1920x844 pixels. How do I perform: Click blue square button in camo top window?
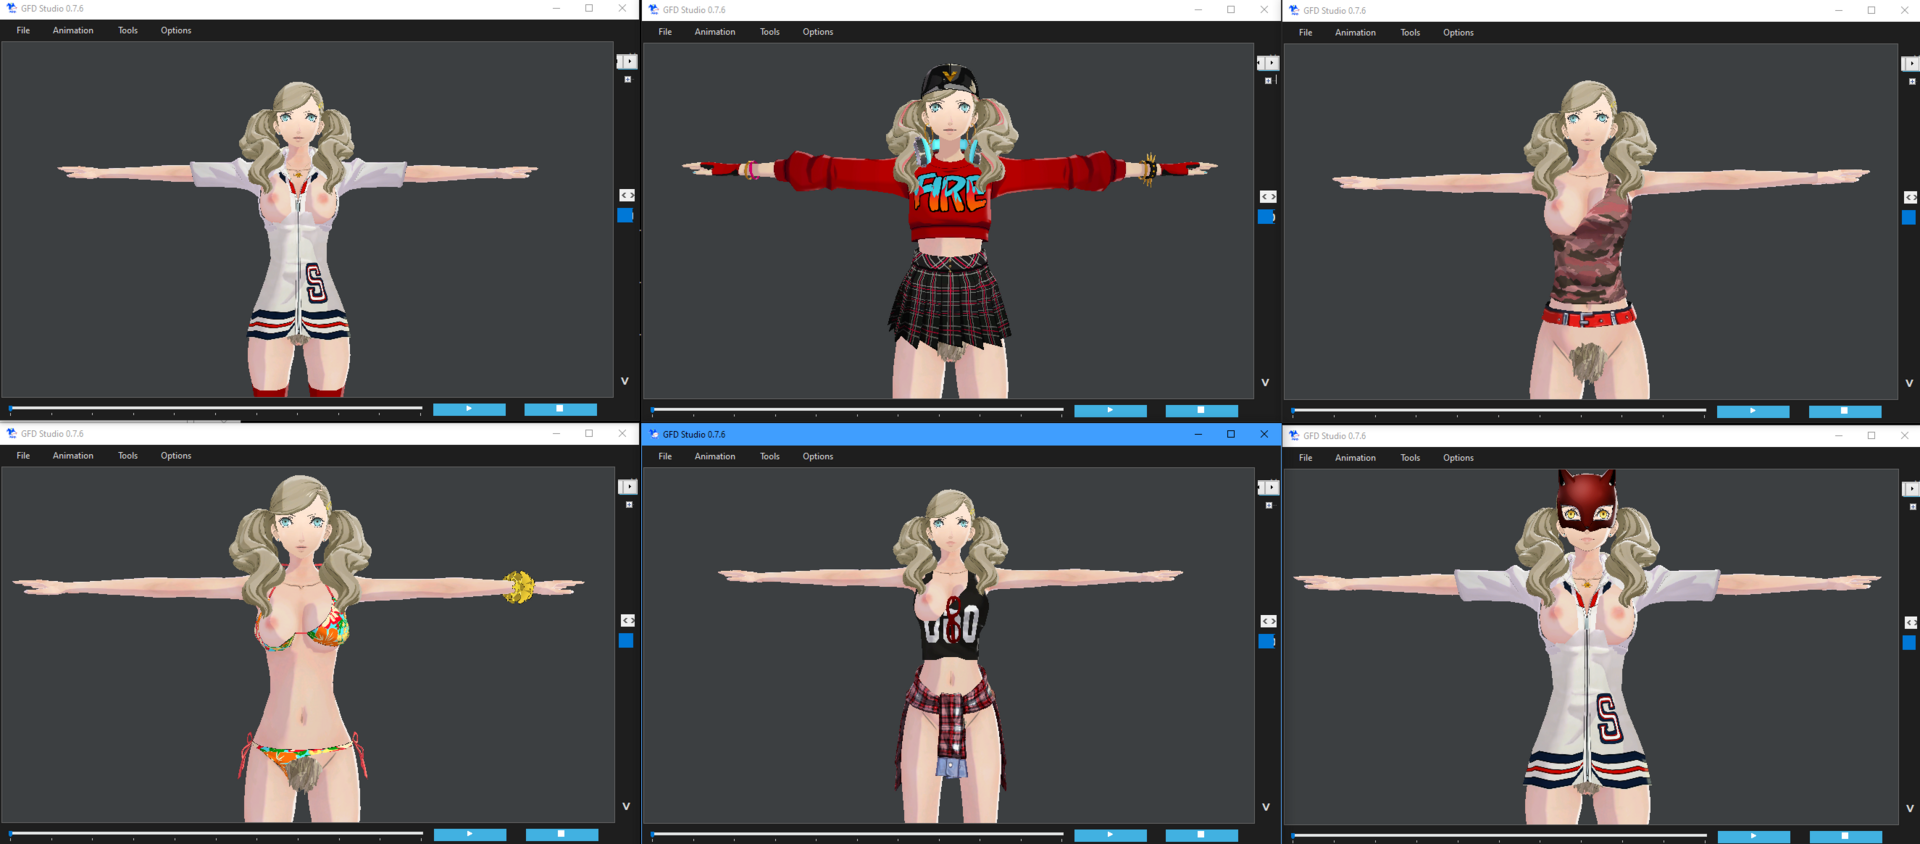point(1909,218)
